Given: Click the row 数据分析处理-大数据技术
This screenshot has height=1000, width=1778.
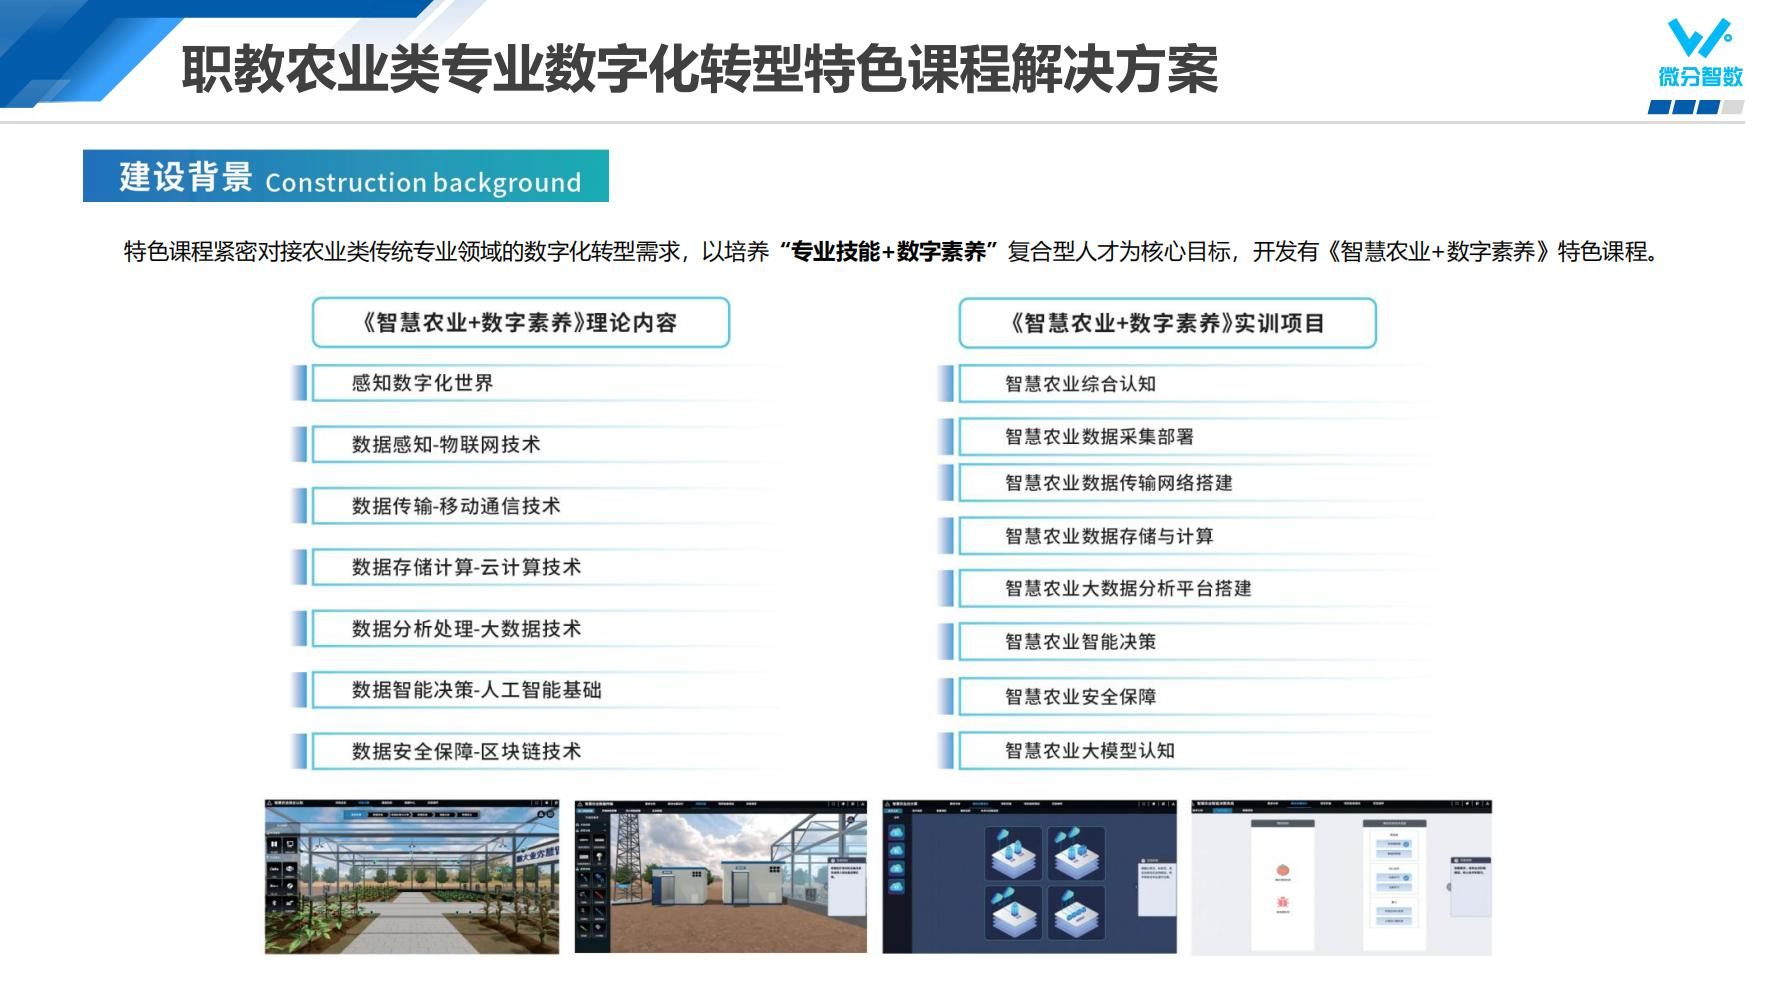Looking at the screenshot, I should [535, 629].
